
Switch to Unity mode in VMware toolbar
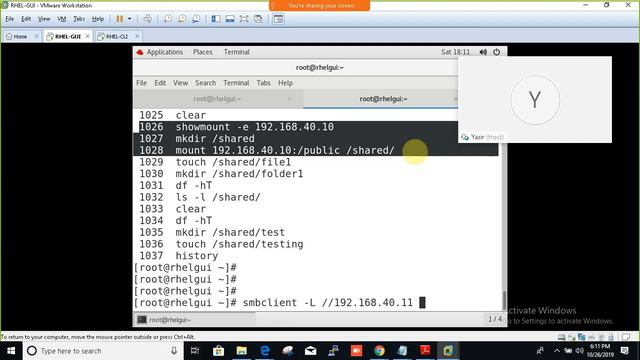[258, 19]
